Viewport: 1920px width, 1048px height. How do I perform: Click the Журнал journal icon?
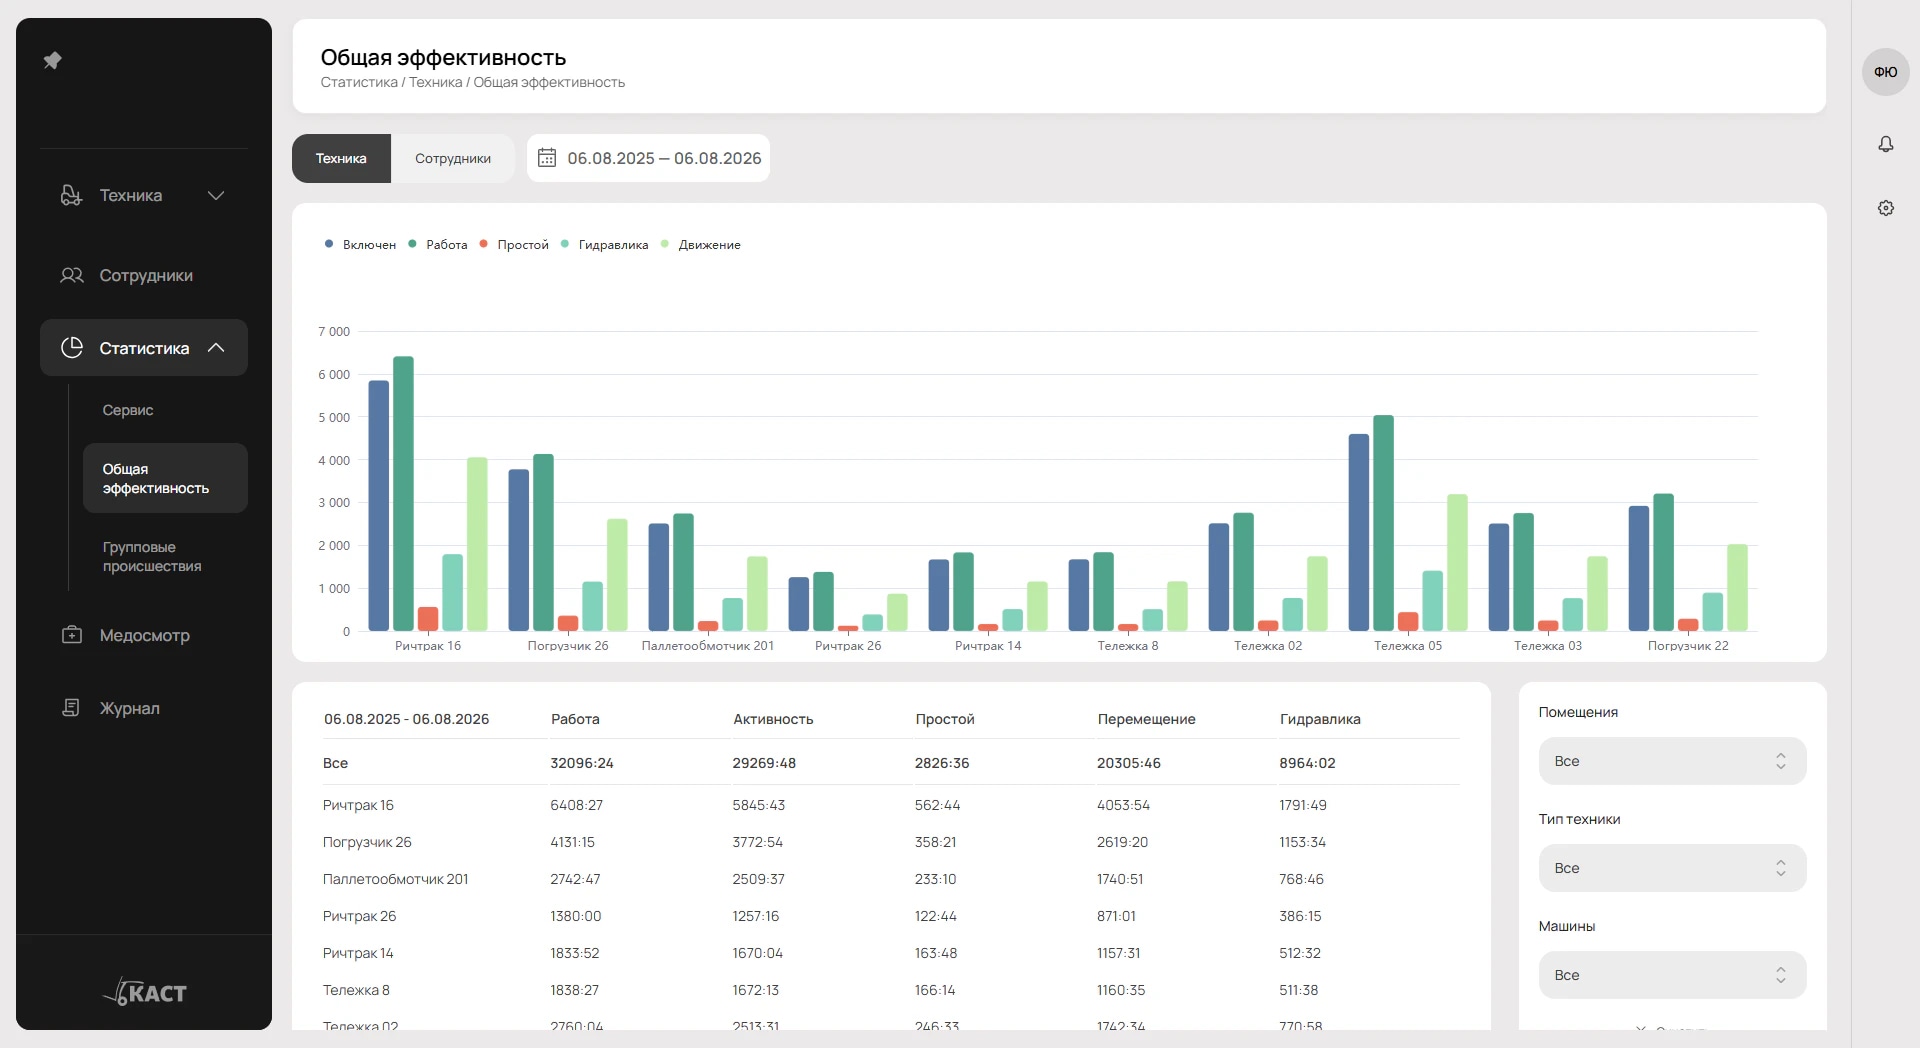pos(71,708)
